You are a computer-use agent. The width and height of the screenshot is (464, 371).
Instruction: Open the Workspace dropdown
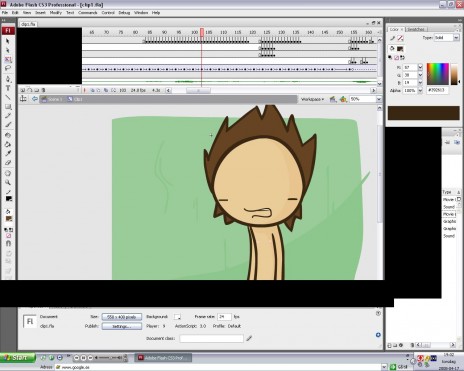[x=312, y=99]
